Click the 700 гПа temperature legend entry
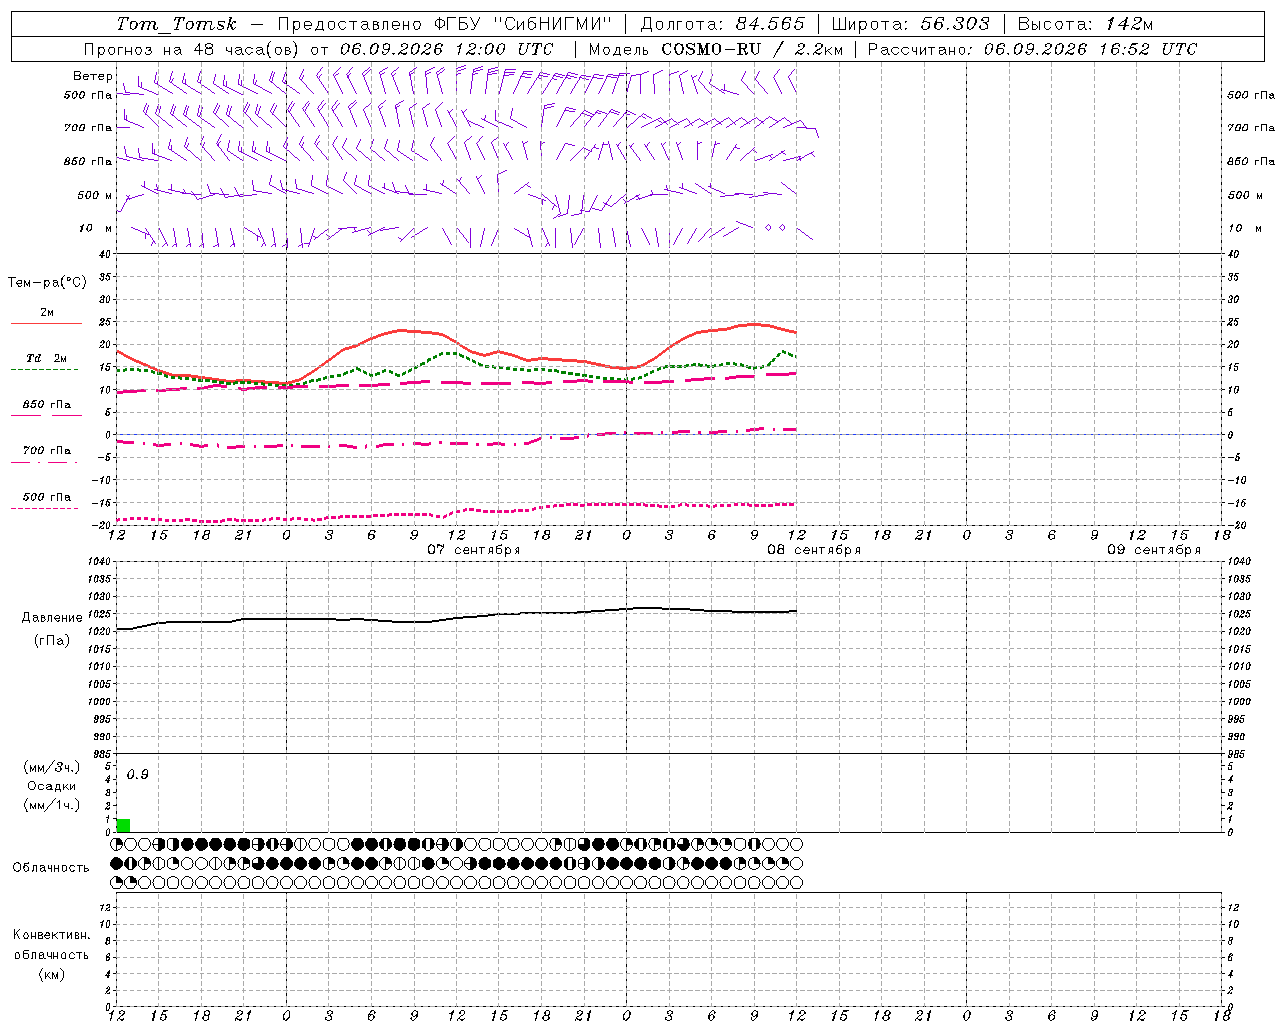Image resolution: width=1280 pixels, height=1024 pixels. pos(46,454)
